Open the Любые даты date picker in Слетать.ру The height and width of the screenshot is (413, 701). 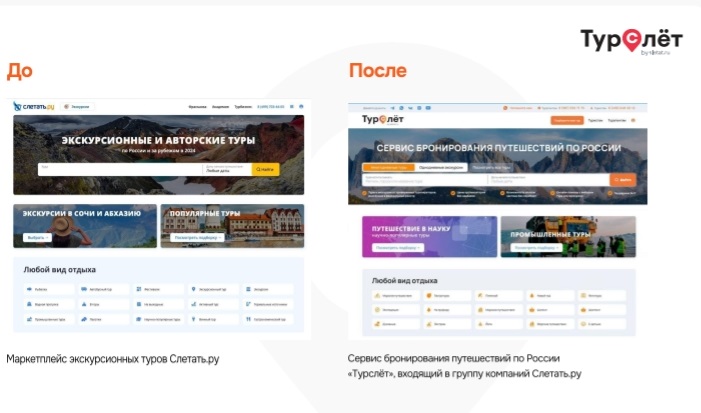227,169
